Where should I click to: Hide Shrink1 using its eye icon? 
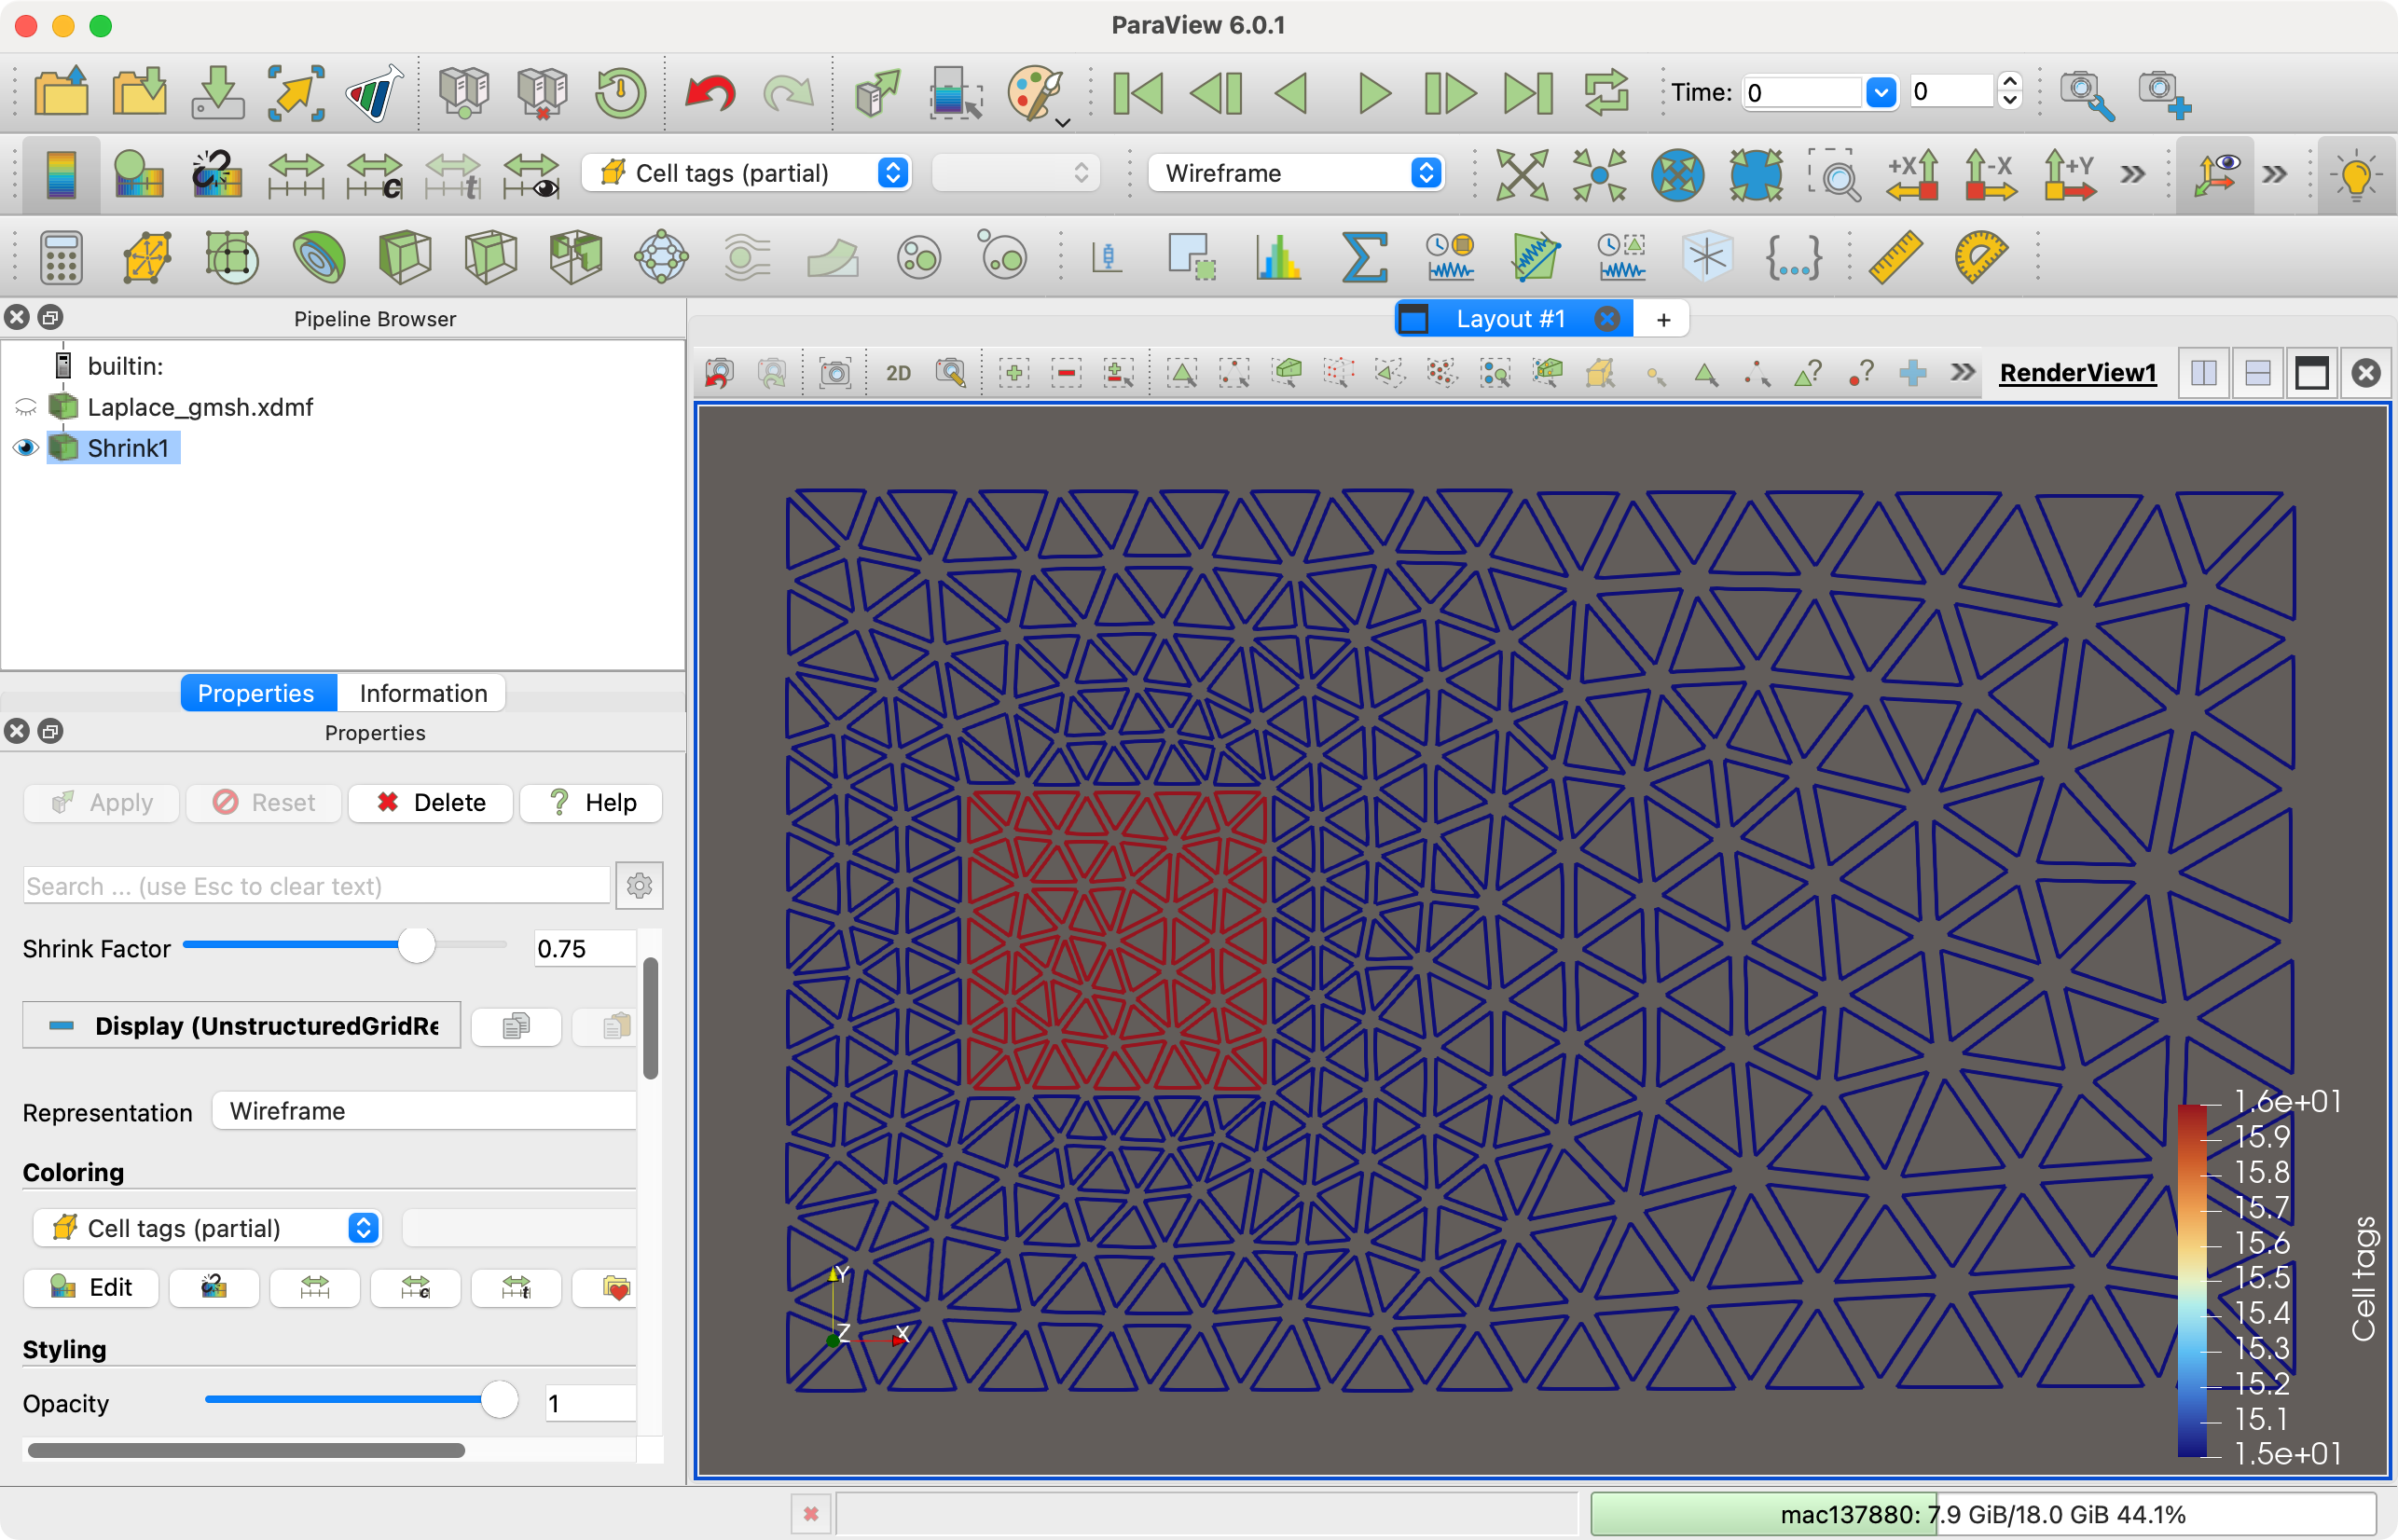pos(25,448)
